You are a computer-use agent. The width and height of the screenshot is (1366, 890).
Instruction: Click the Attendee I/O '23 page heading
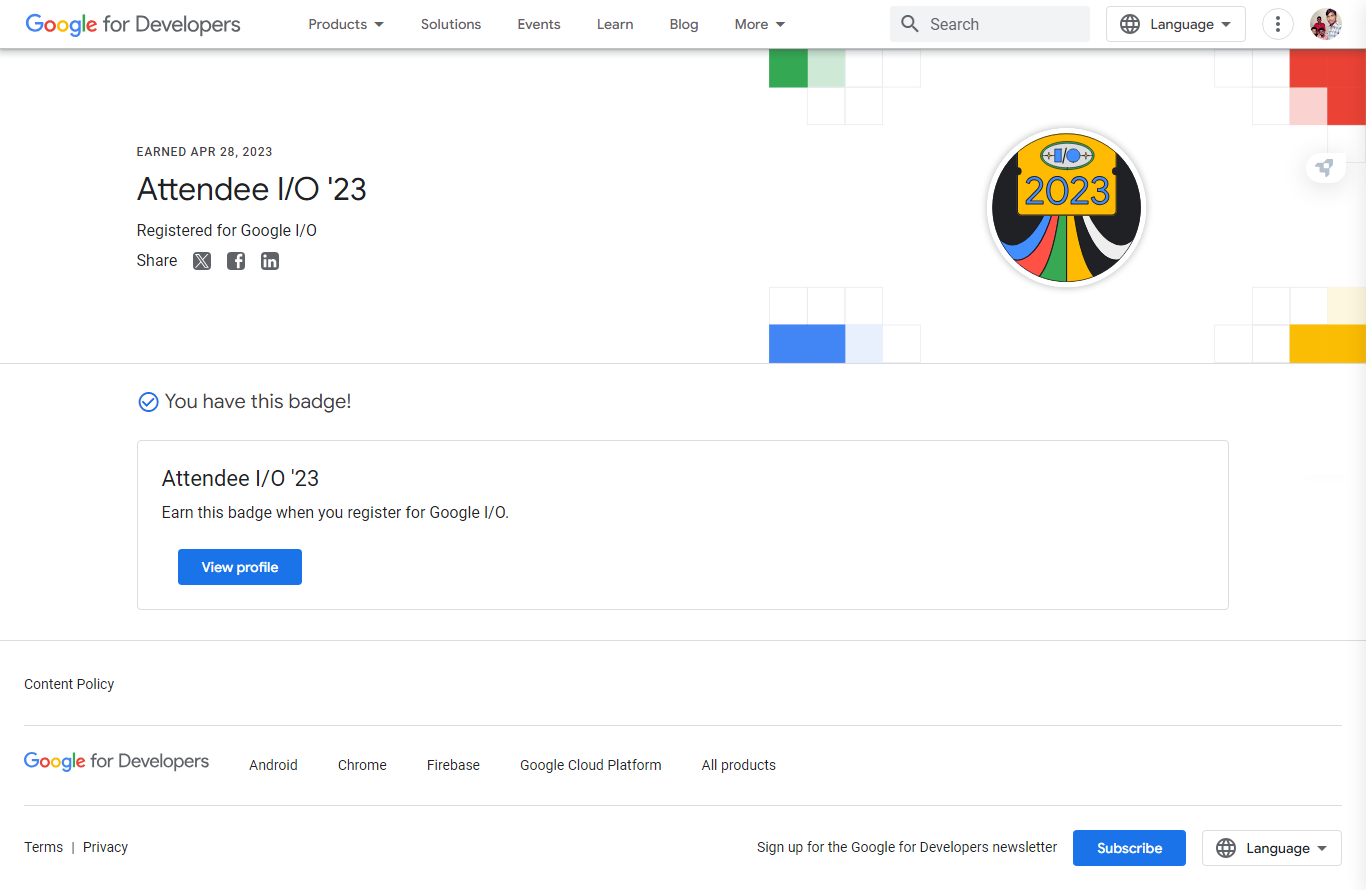click(252, 189)
